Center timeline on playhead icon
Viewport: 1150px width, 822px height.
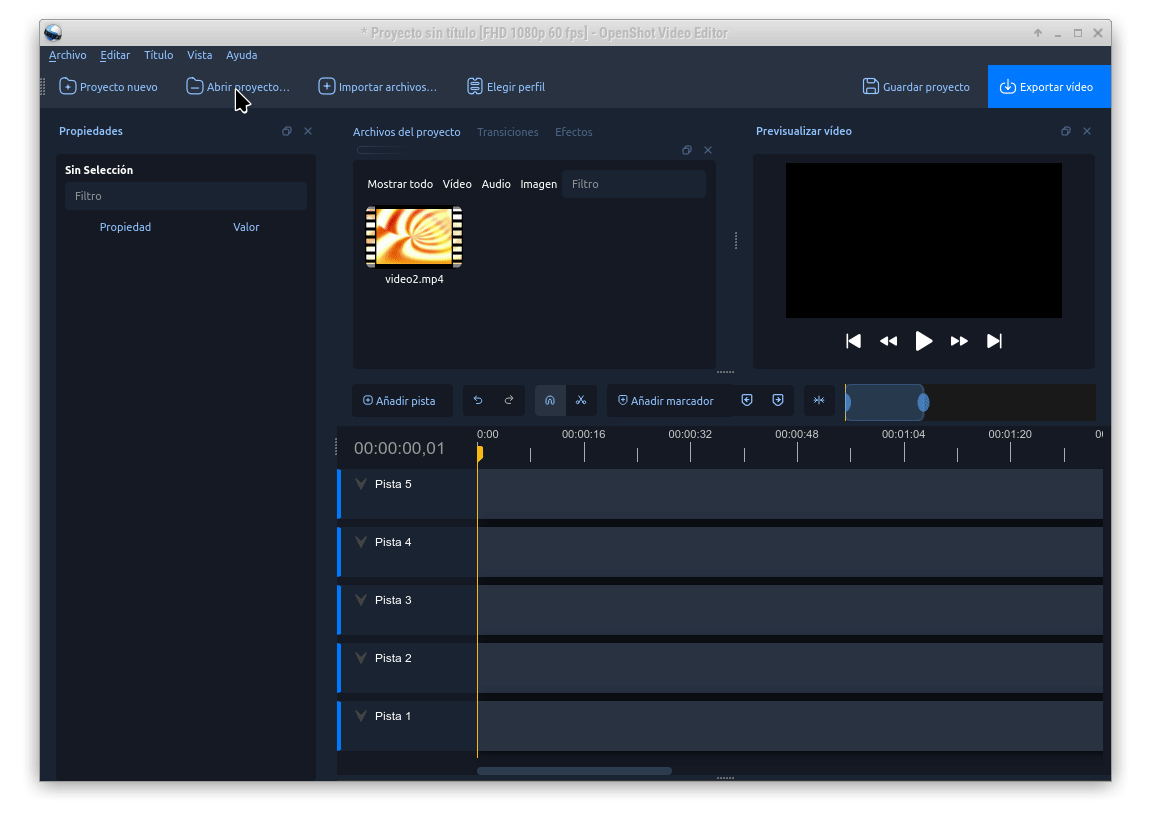(x=819, y=401)
